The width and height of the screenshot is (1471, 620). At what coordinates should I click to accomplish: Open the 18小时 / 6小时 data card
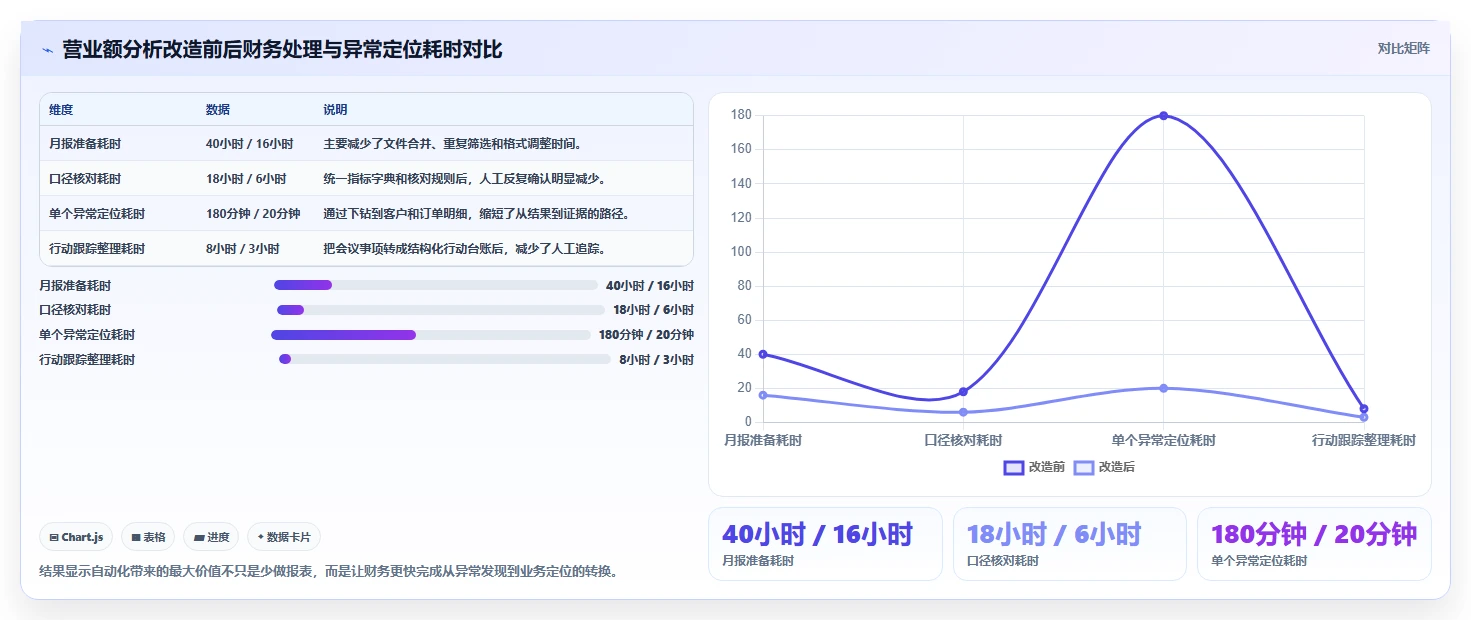[1070, 544]
